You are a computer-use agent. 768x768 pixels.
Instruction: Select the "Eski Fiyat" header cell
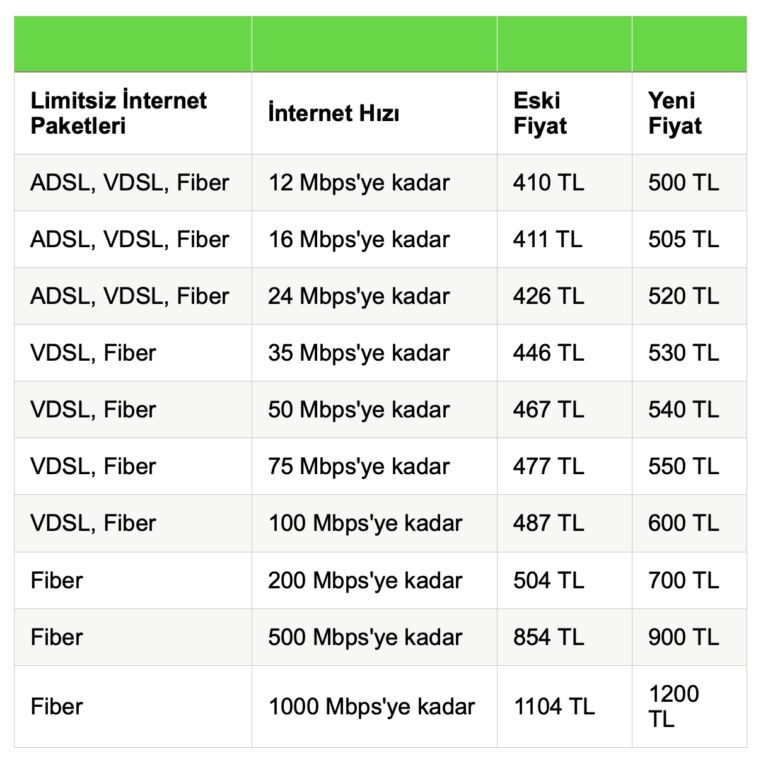(x=541, y=113)
